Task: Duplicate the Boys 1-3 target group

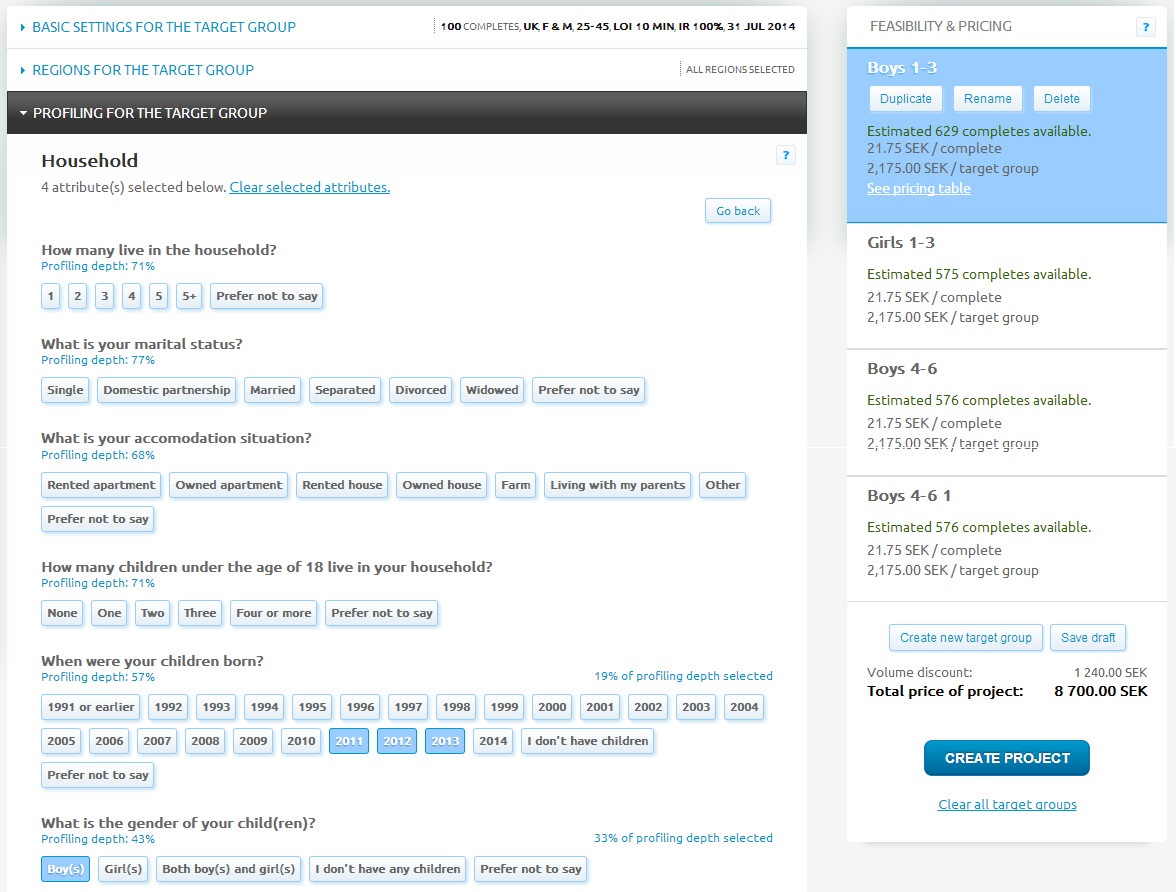Action: coord(906,98)
